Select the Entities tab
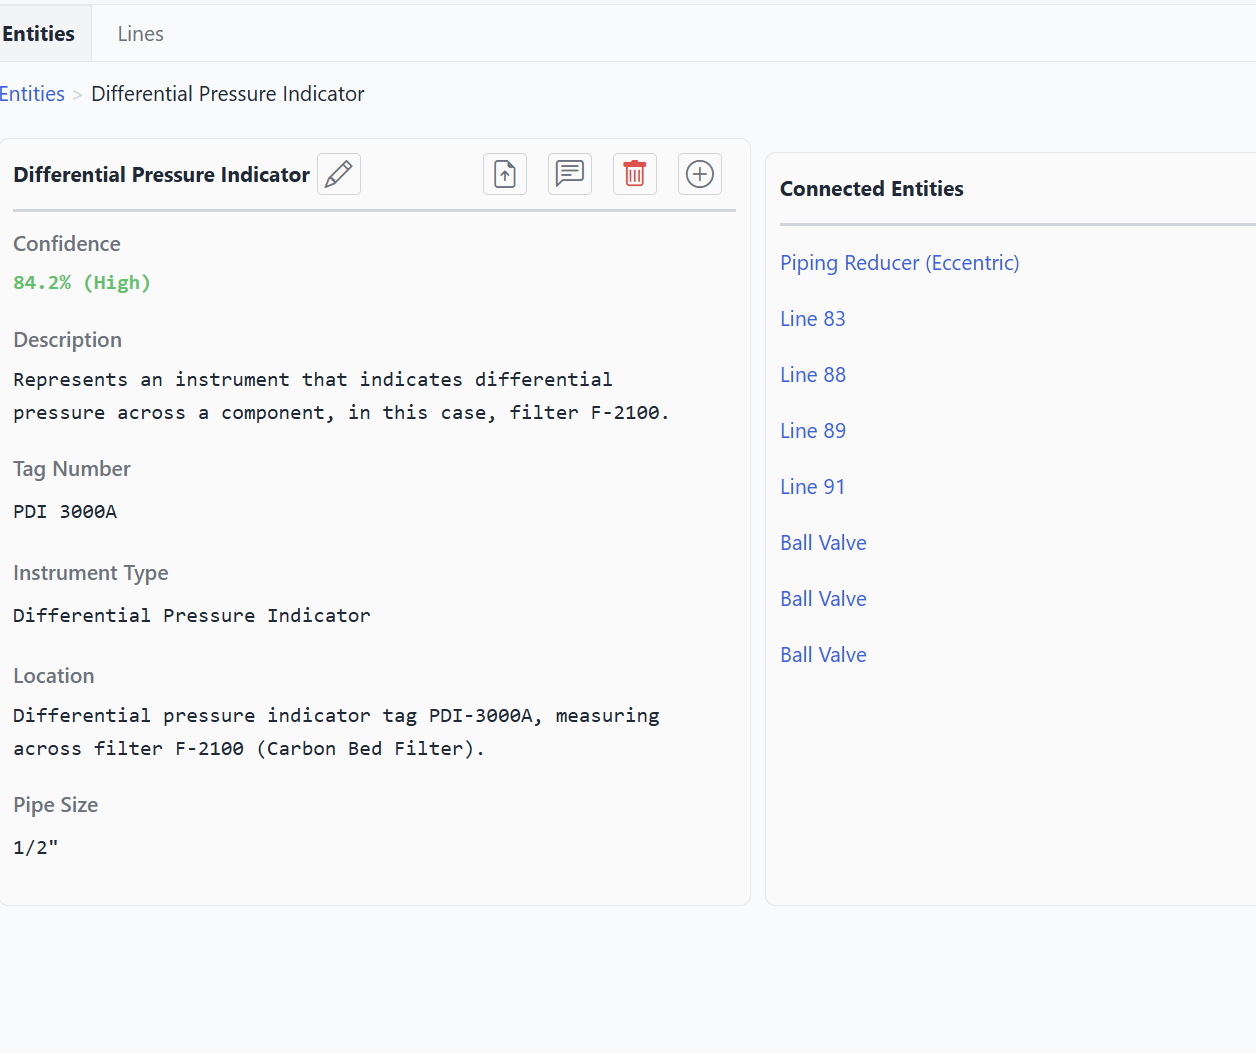1256x1053 pixels. [39, 34]
